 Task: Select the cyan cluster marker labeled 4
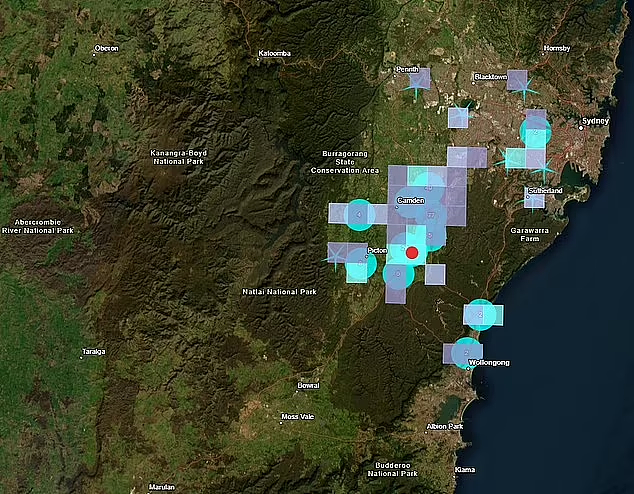pos(359,215)
